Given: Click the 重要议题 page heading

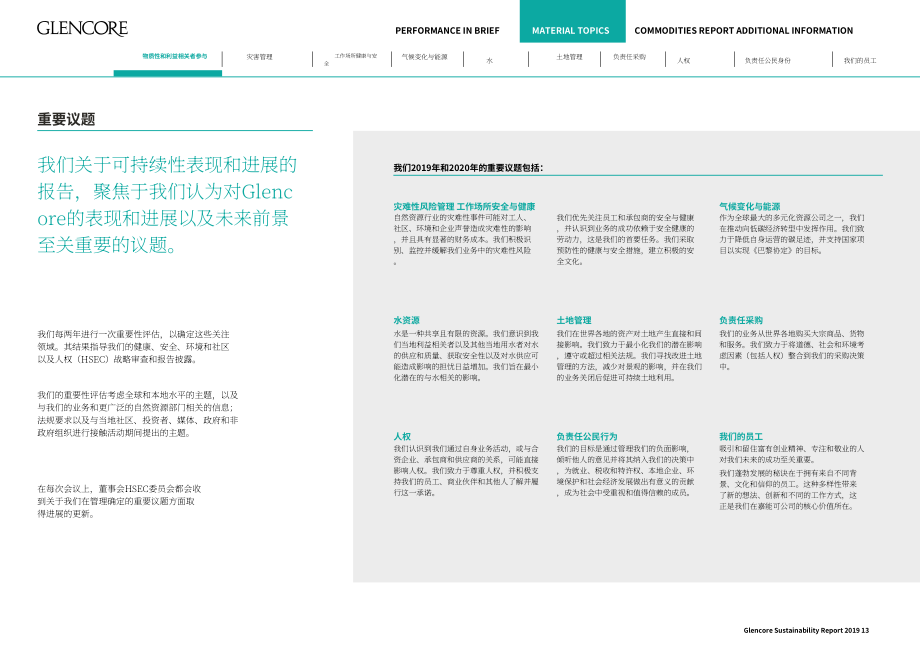Looking at the screenshot, I should (x=66, y=119).
